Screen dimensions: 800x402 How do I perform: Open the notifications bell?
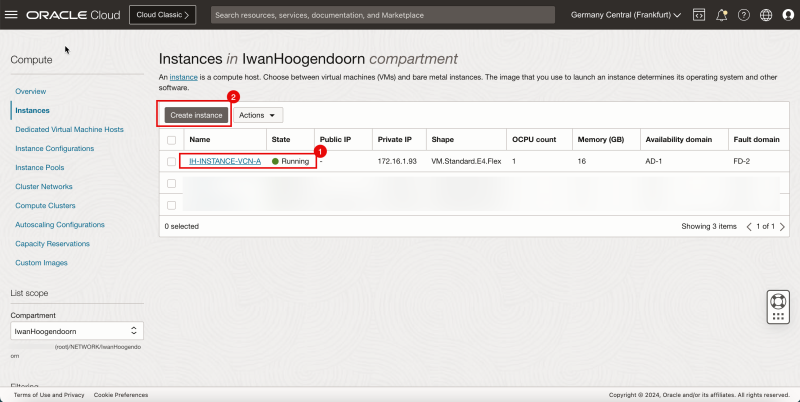pos(721,15)
